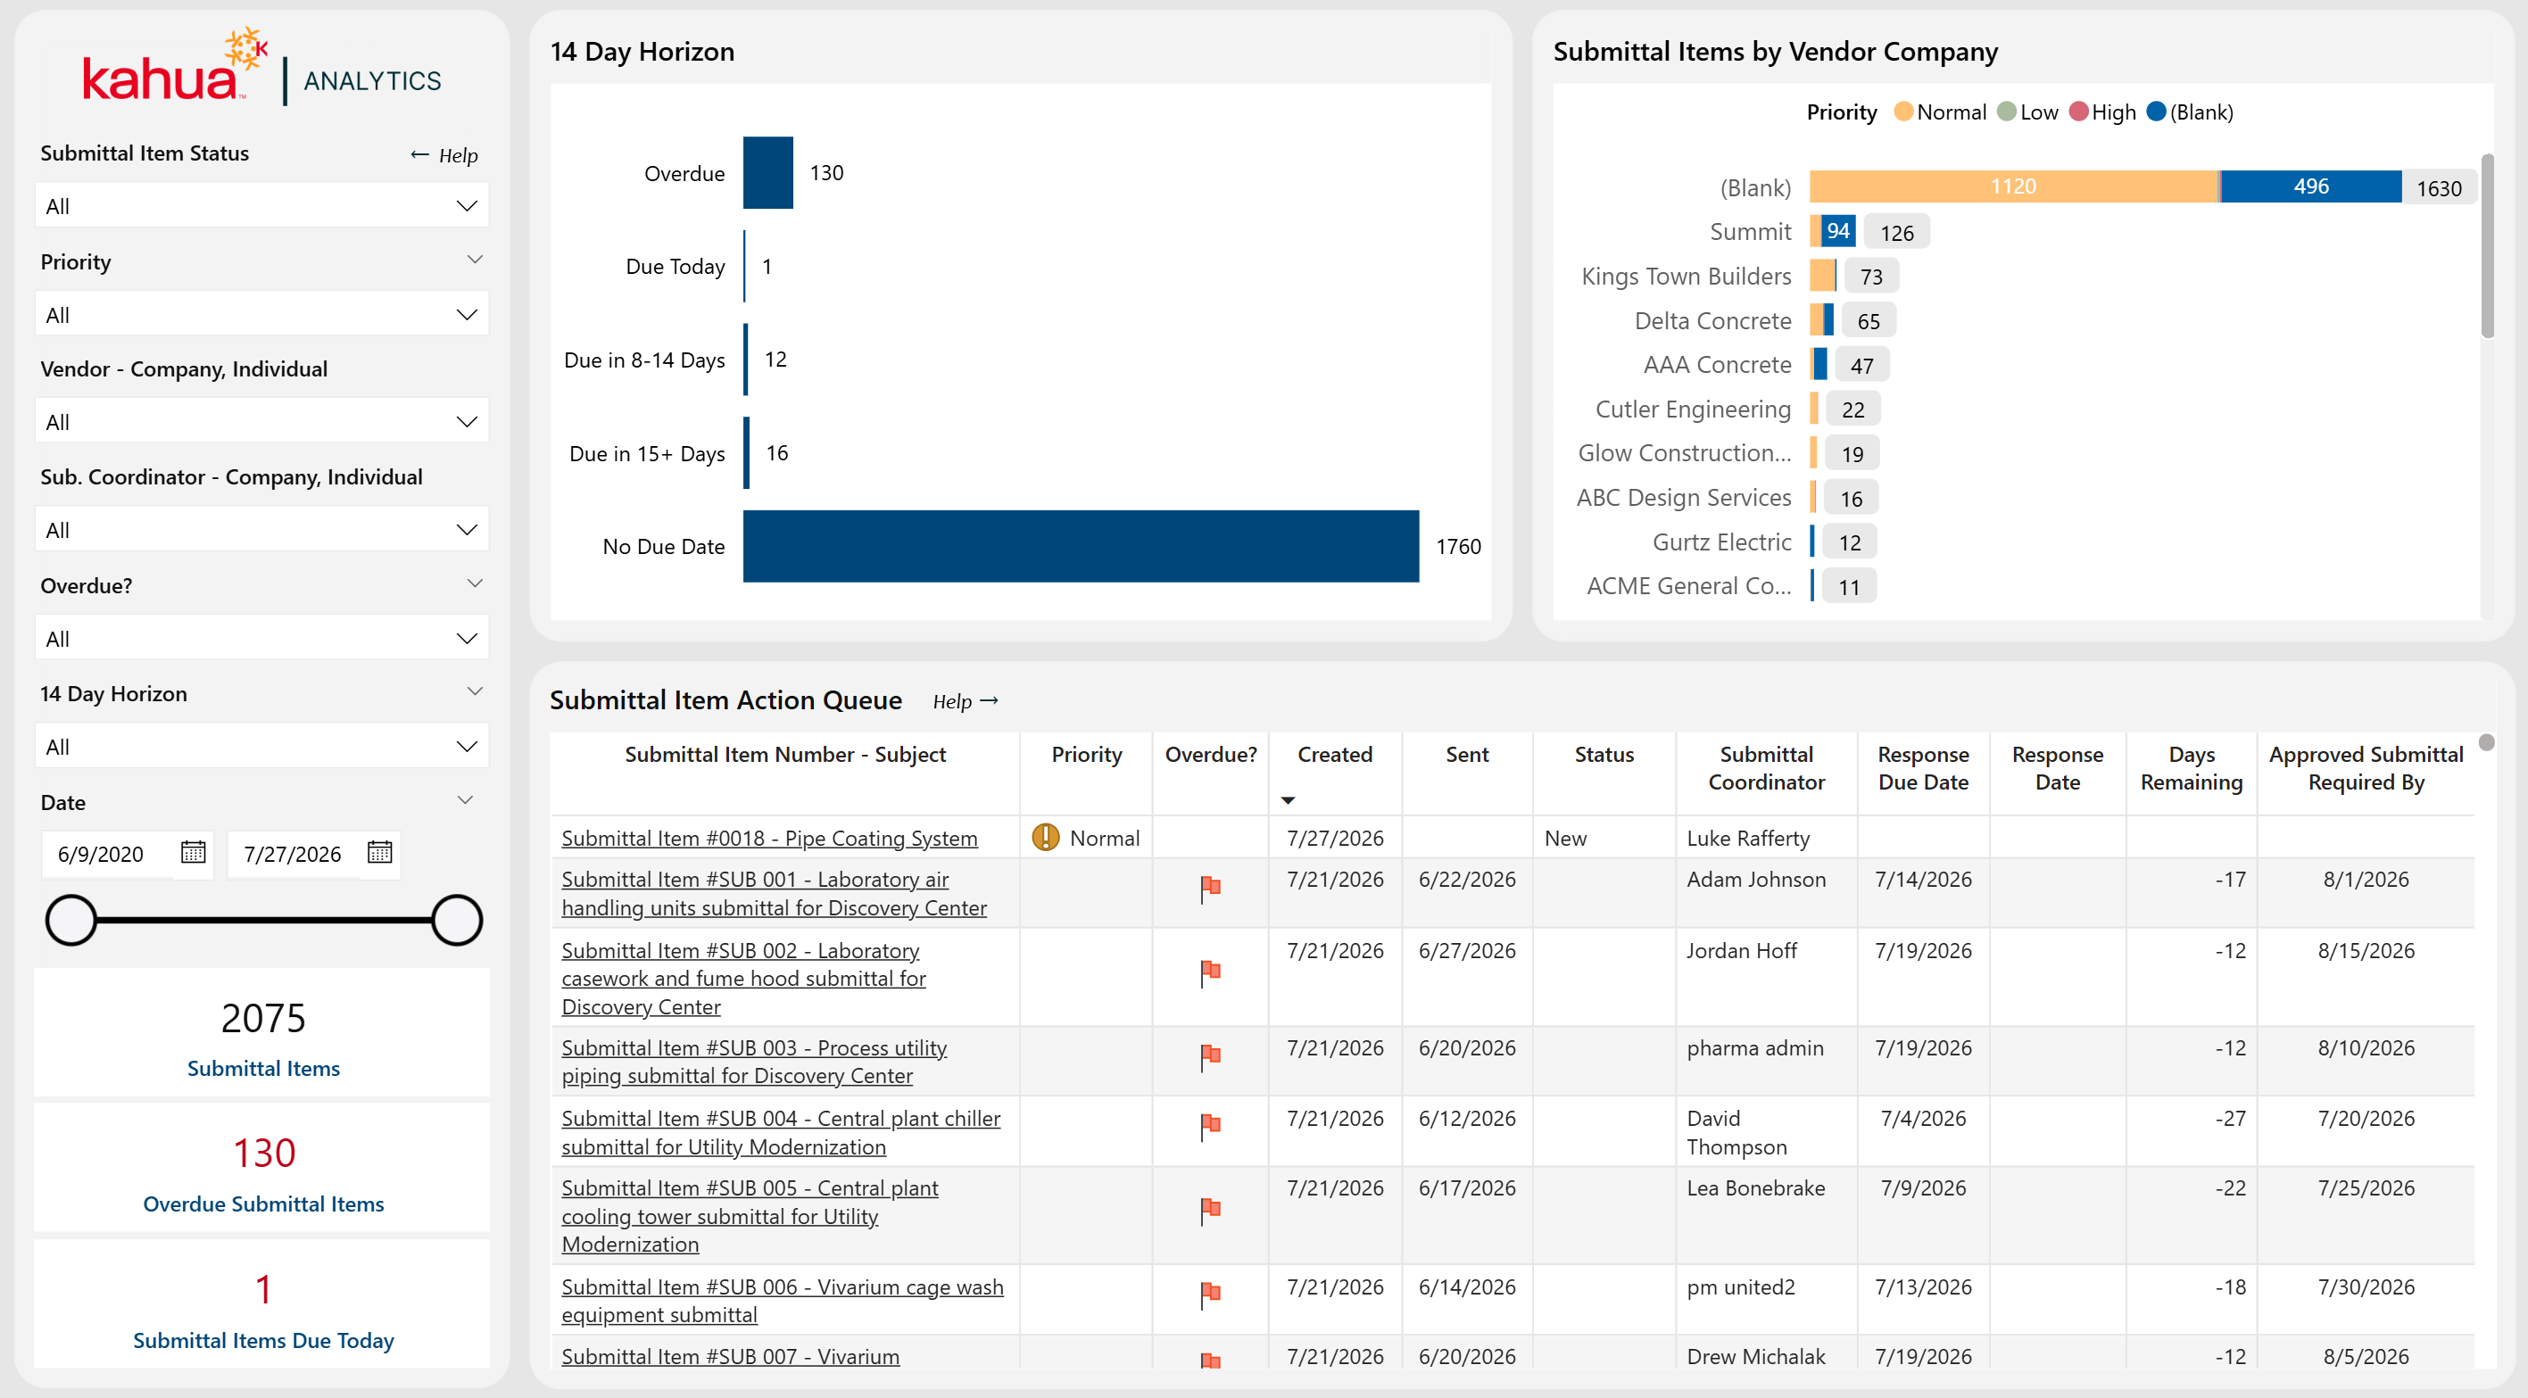
Task: Click overdue flag for SUB 006 row
Action: click(x=1210, y=1294)
